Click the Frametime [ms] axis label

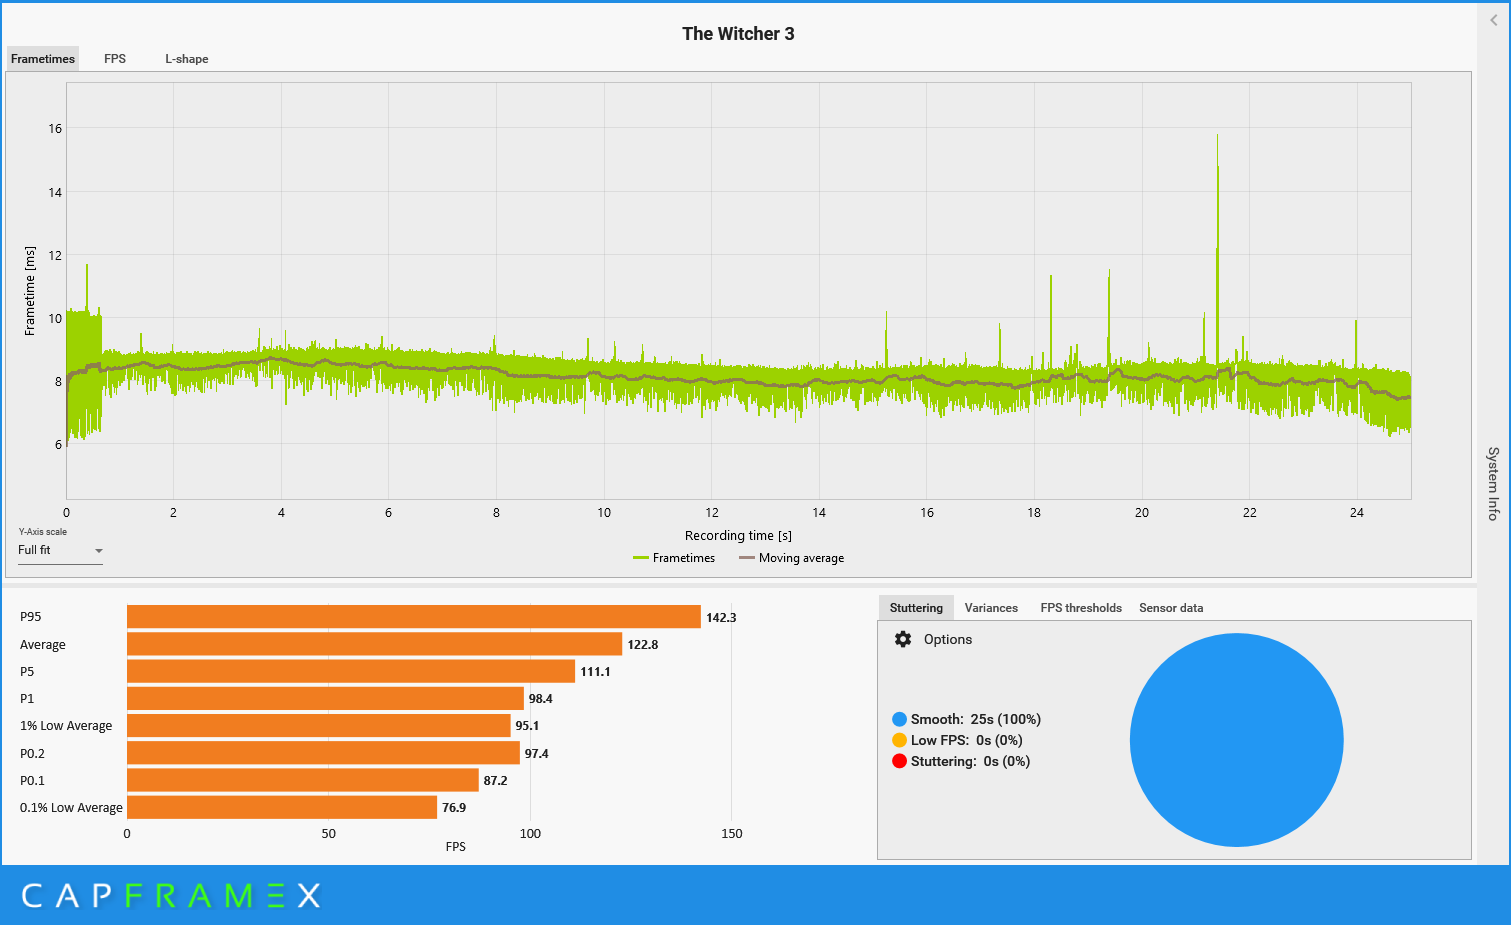tap(29, 290)
